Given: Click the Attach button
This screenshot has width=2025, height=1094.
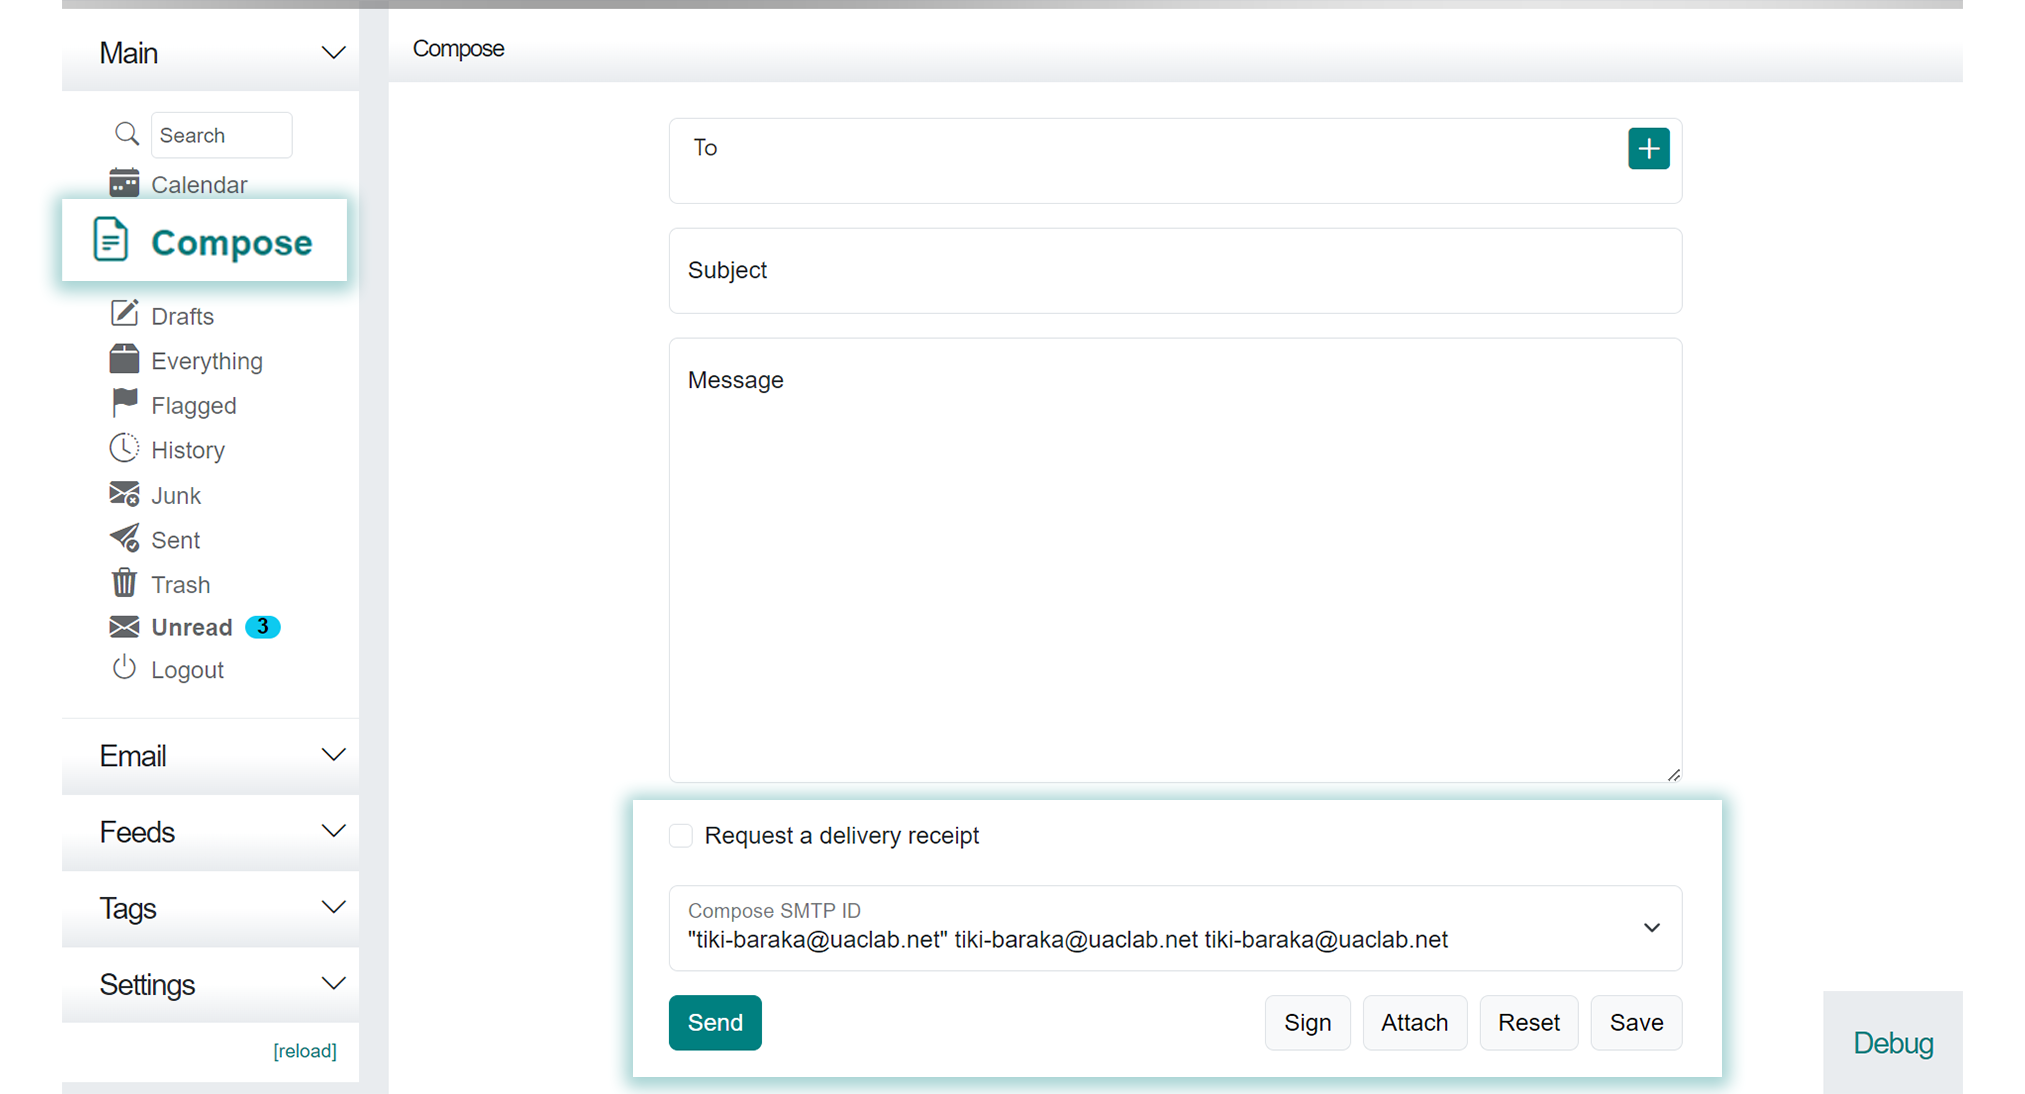Looking at the screenshot, I should pos(1414,1022).
